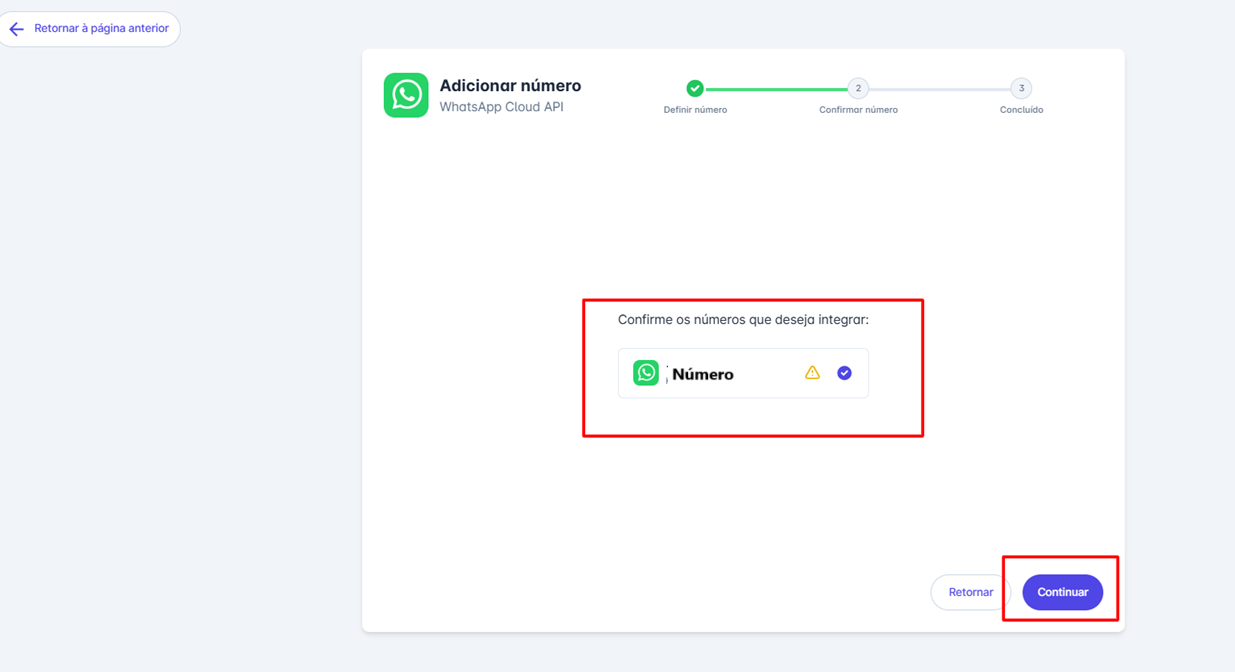Click the step 3 circle indicator
The height and width of the screenshot is (672, 1235).
click(x=1021, y=89)
